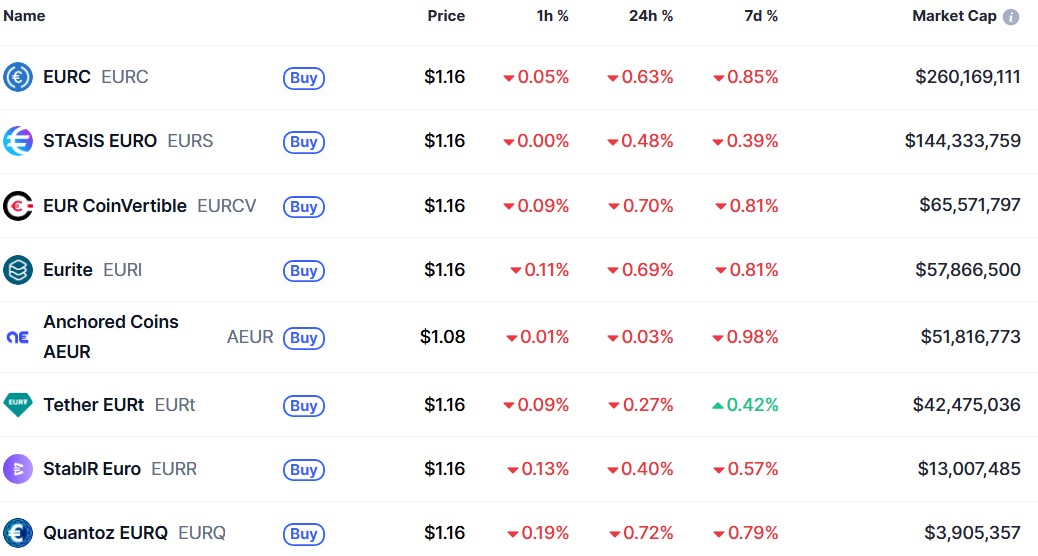This screenshot has height=556, width=1038.
Task: Sort table by Price column header
Action: 446,16
